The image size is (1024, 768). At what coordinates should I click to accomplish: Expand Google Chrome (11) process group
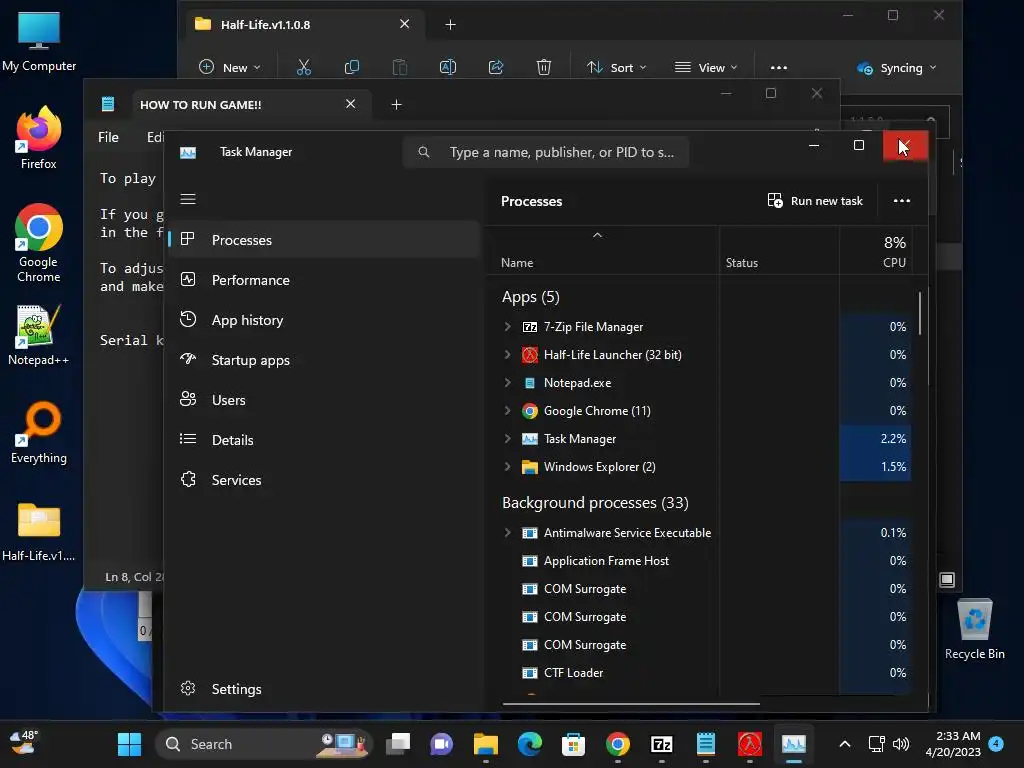507,411
